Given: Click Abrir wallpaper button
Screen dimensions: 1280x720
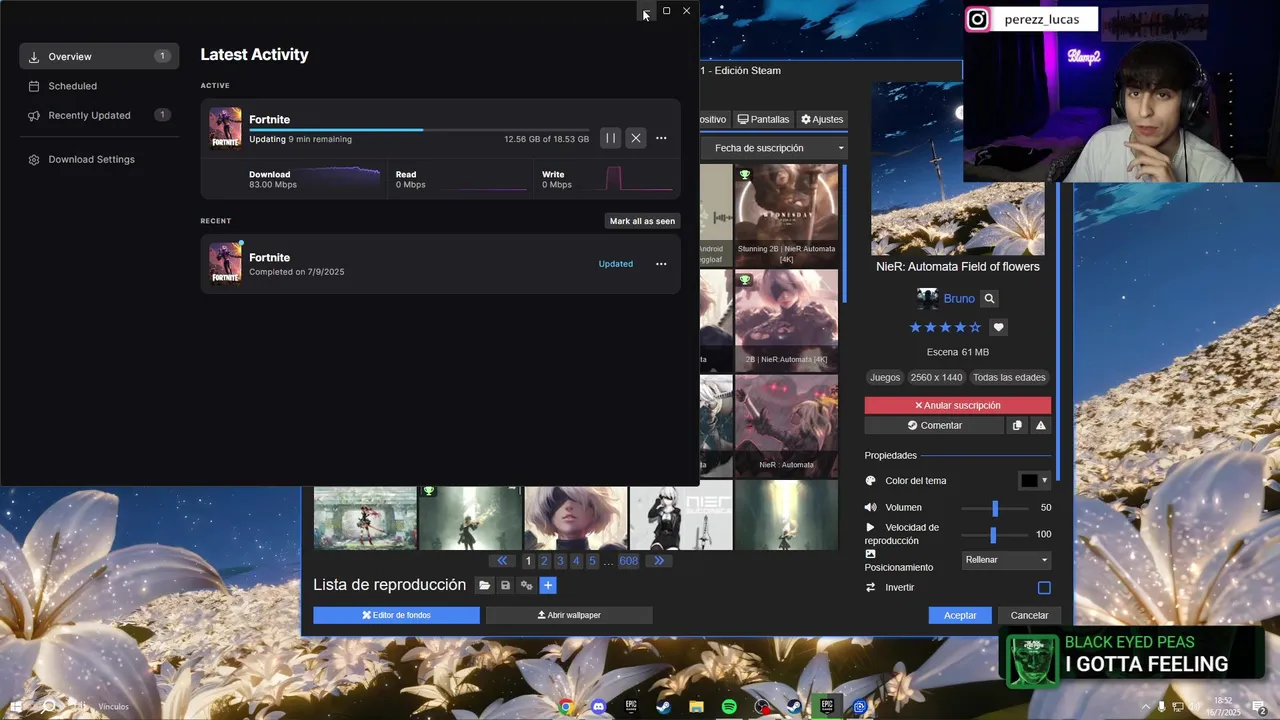Looking at the screenshot, I should coord(569,615).
